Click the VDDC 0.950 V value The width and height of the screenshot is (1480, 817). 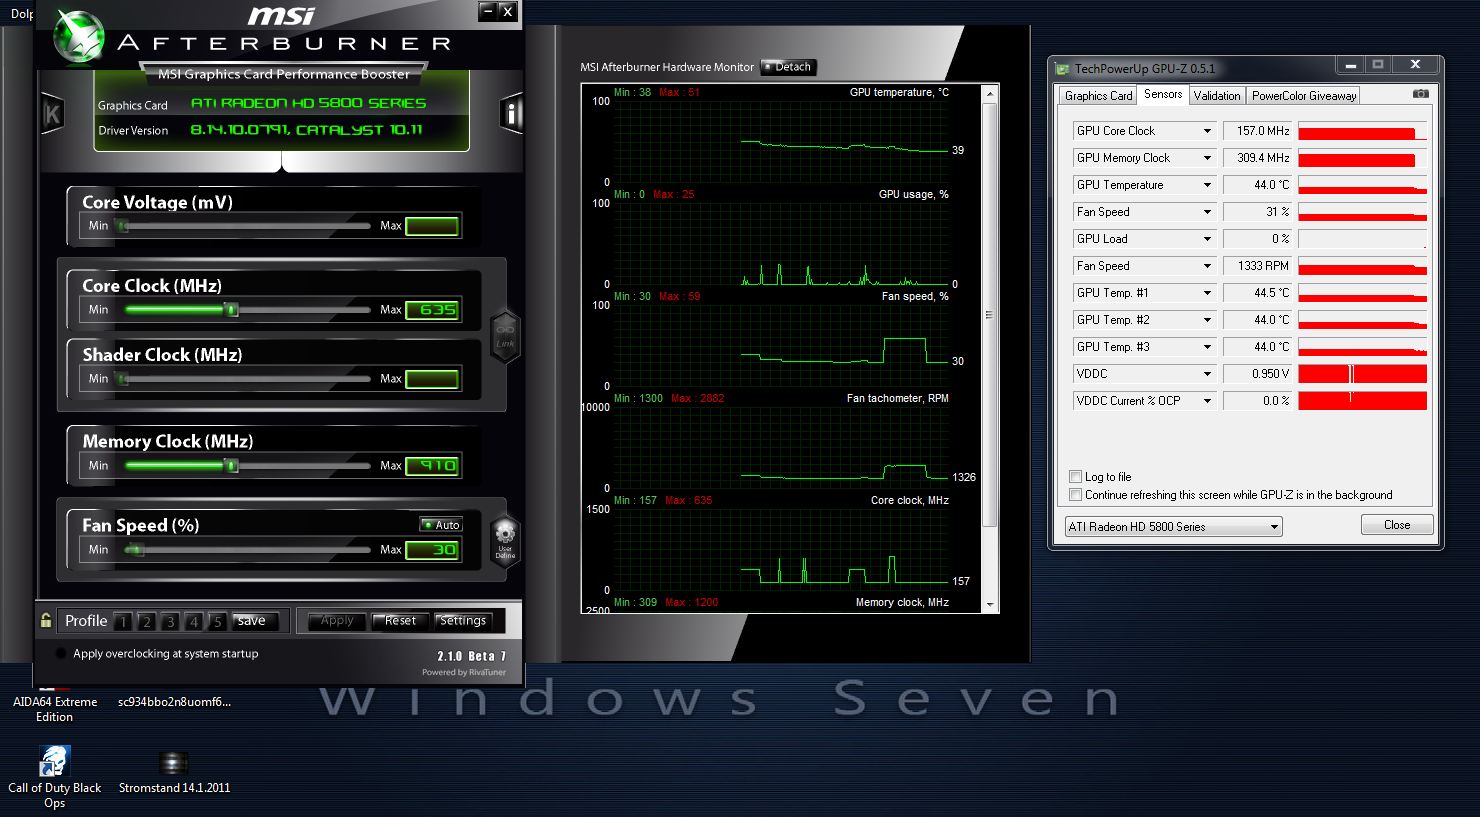(x=1257, y=374)
